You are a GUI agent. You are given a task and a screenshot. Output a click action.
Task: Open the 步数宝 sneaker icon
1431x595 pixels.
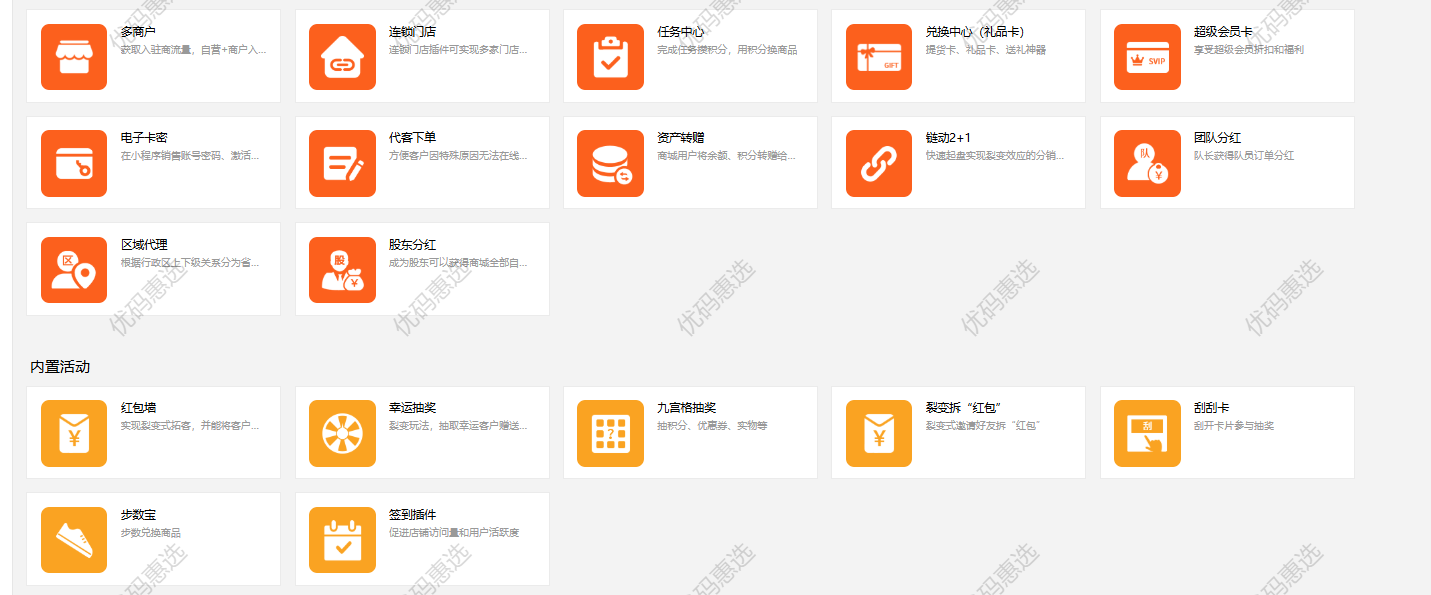click(x=74, y=539)
